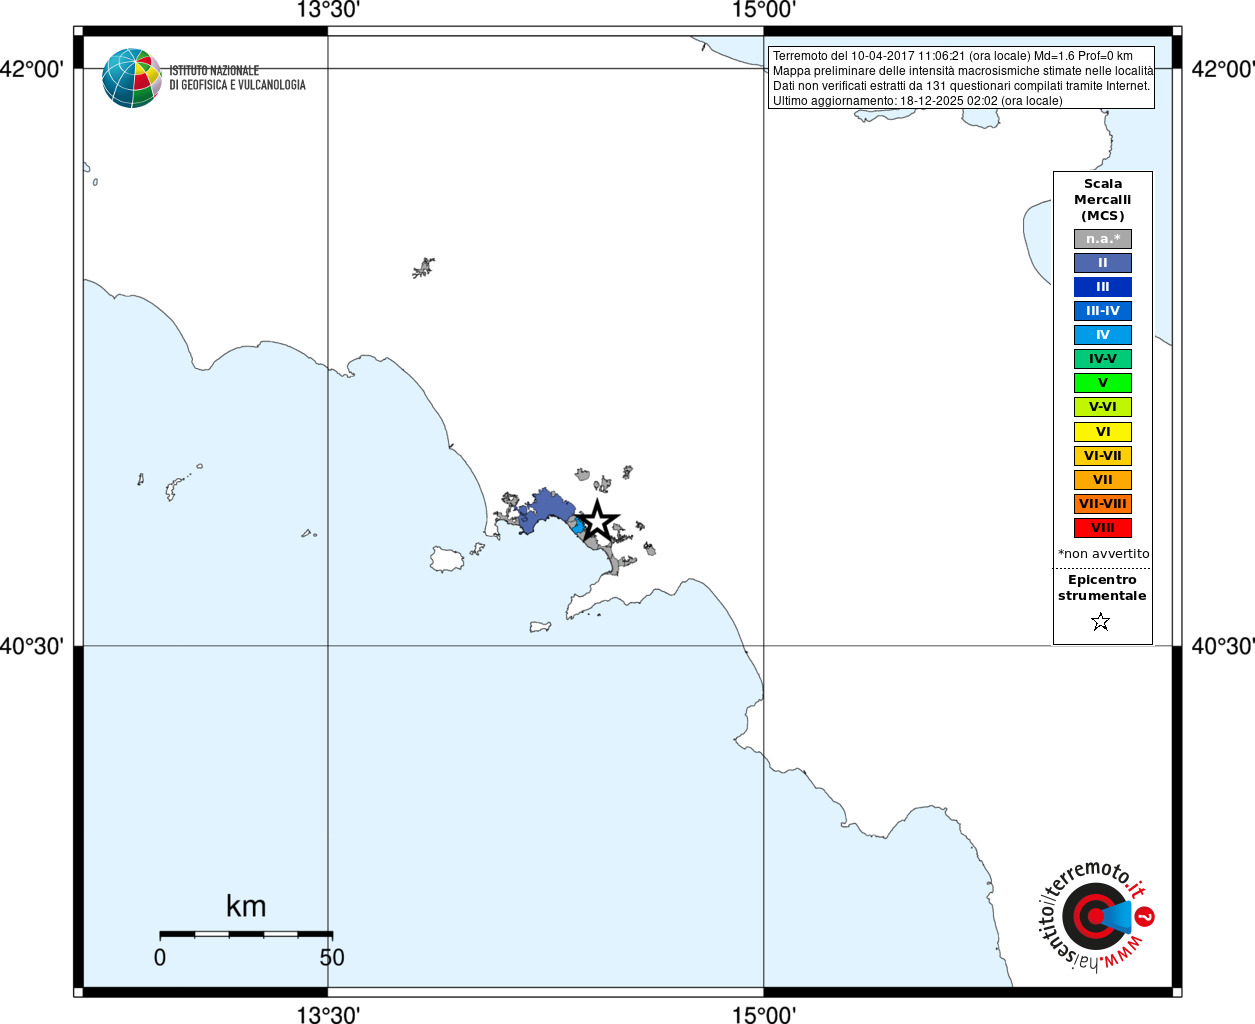Click the 'Dati non verificati' info line
1255x1024 pixels.
[961, 86]
